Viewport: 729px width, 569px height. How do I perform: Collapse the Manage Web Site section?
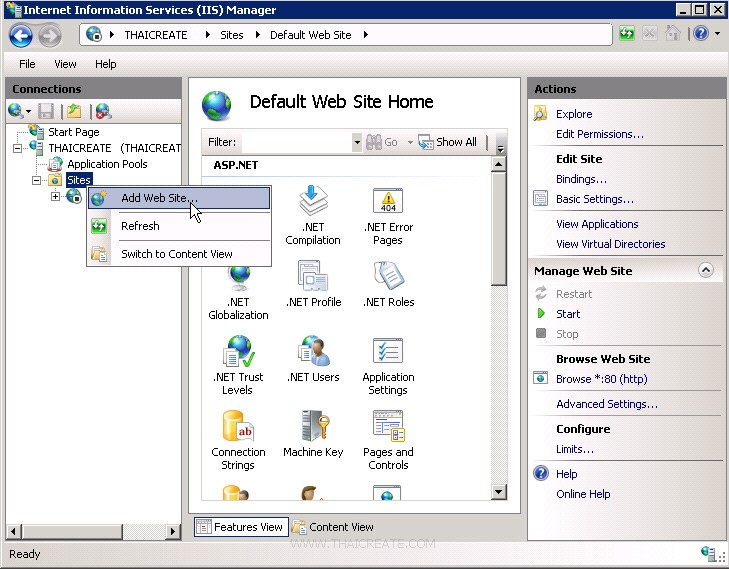pyautogui.click(x=705, y=270)
